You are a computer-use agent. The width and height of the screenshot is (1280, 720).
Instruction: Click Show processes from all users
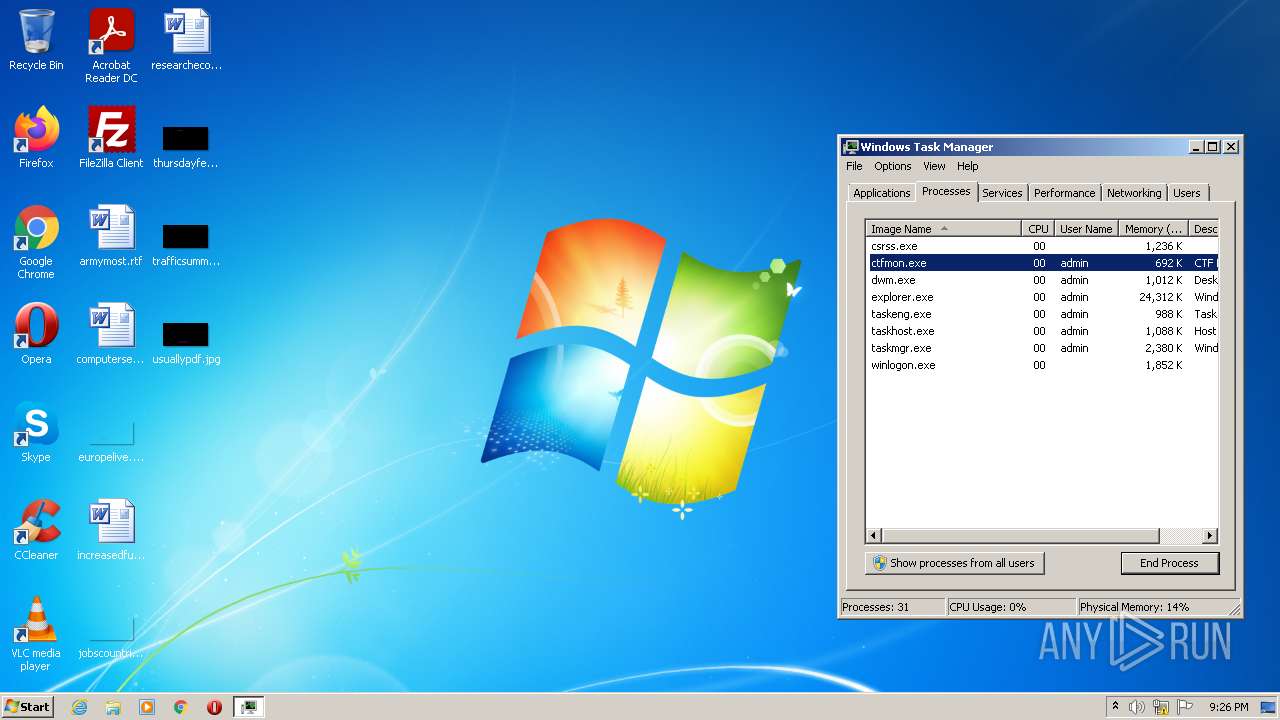pos(954,563)
